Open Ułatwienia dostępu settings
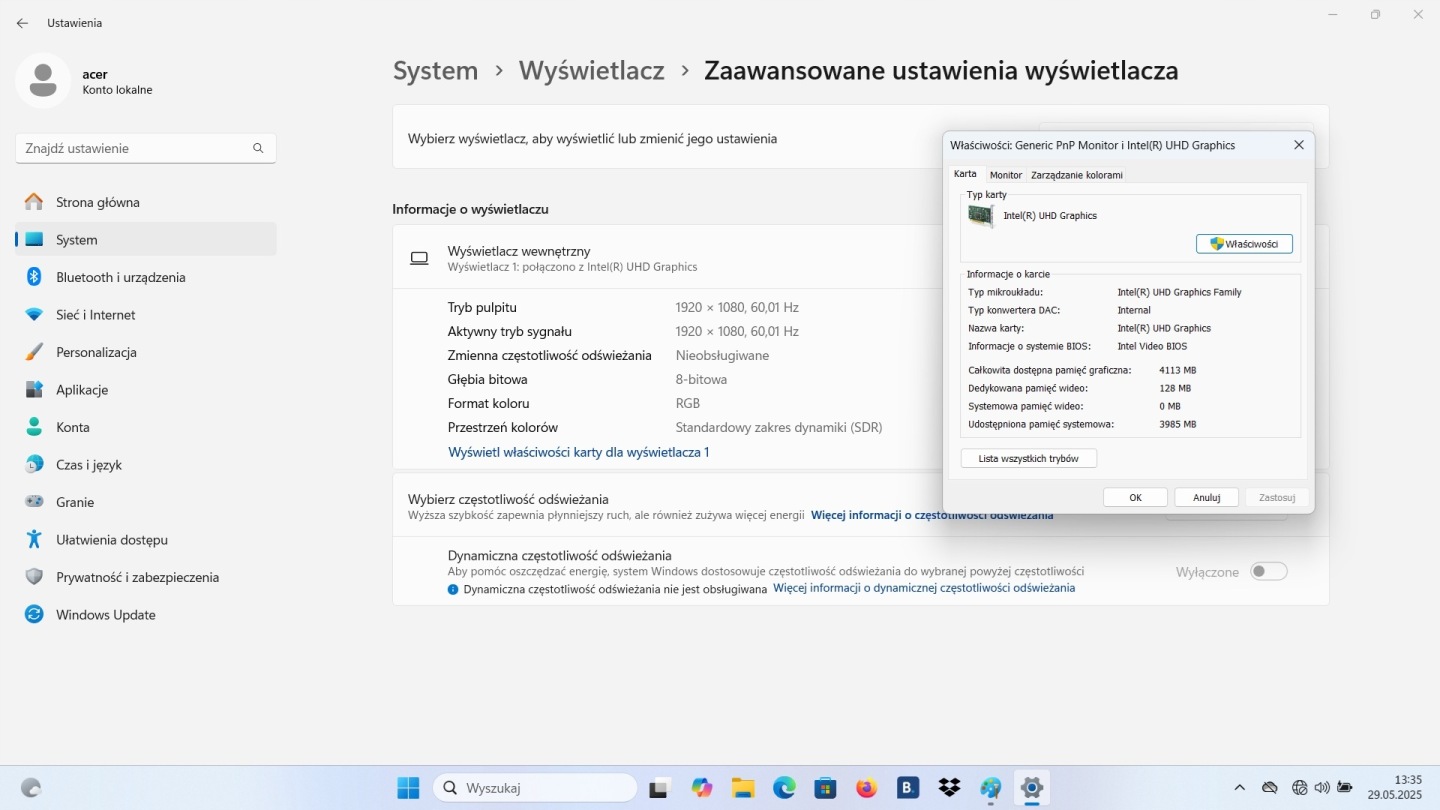This screenshot has width=1440, height=810. point(111,540)
